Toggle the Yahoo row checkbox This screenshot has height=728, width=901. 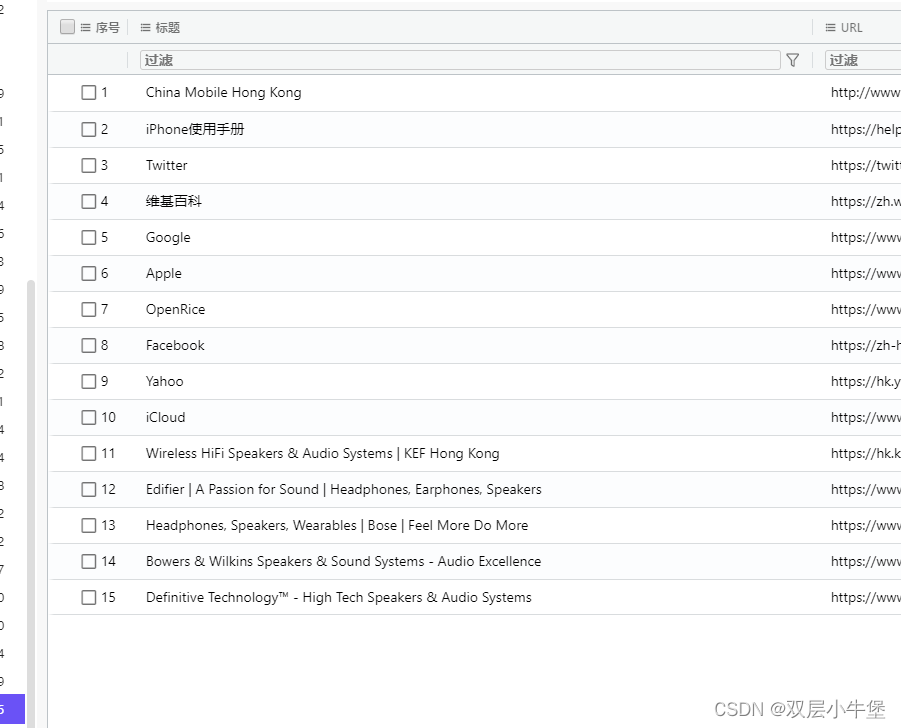88,382
